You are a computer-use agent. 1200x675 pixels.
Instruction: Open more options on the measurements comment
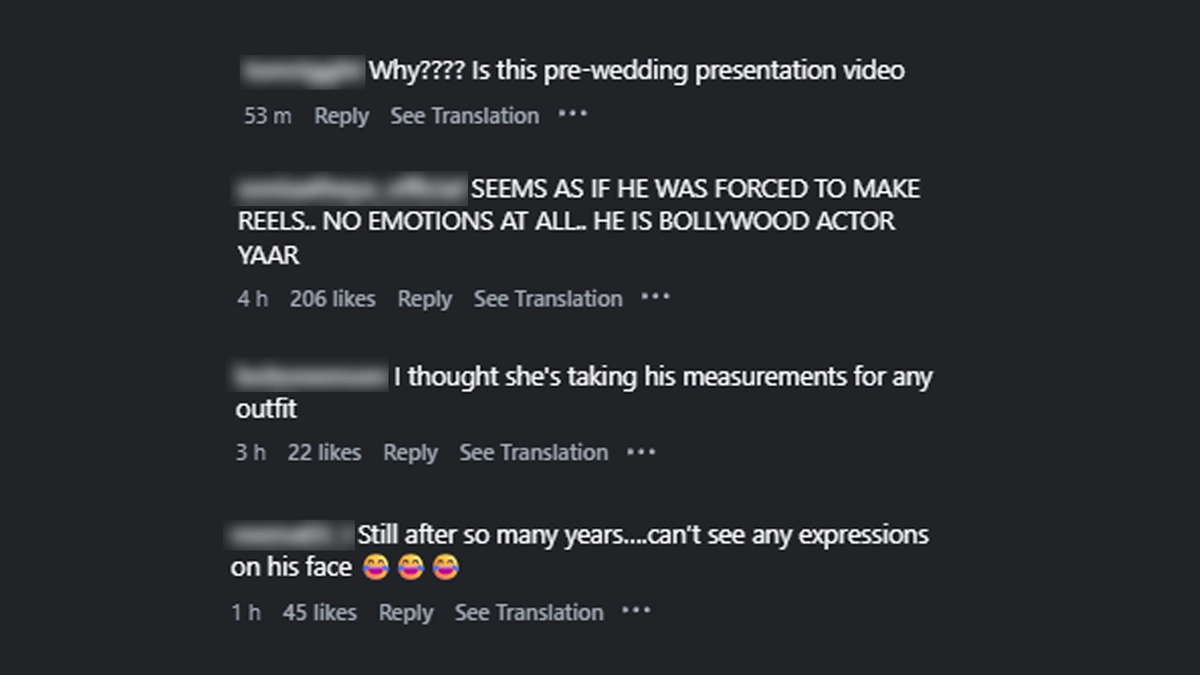click(x=641, y=451)
